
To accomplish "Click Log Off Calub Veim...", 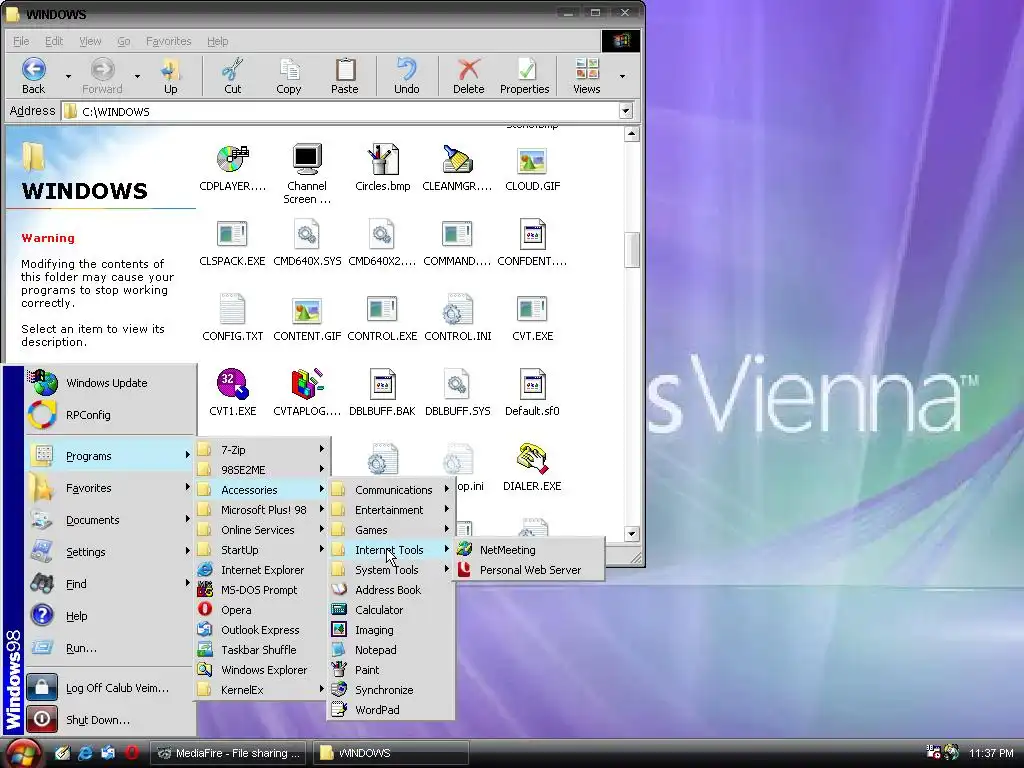I will tap(110, 688).
